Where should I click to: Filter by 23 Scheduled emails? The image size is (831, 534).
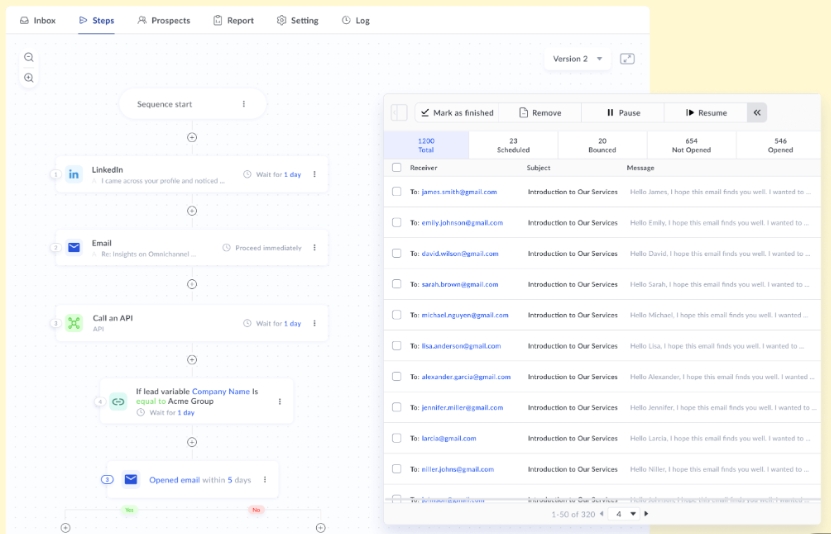[513, 145]
